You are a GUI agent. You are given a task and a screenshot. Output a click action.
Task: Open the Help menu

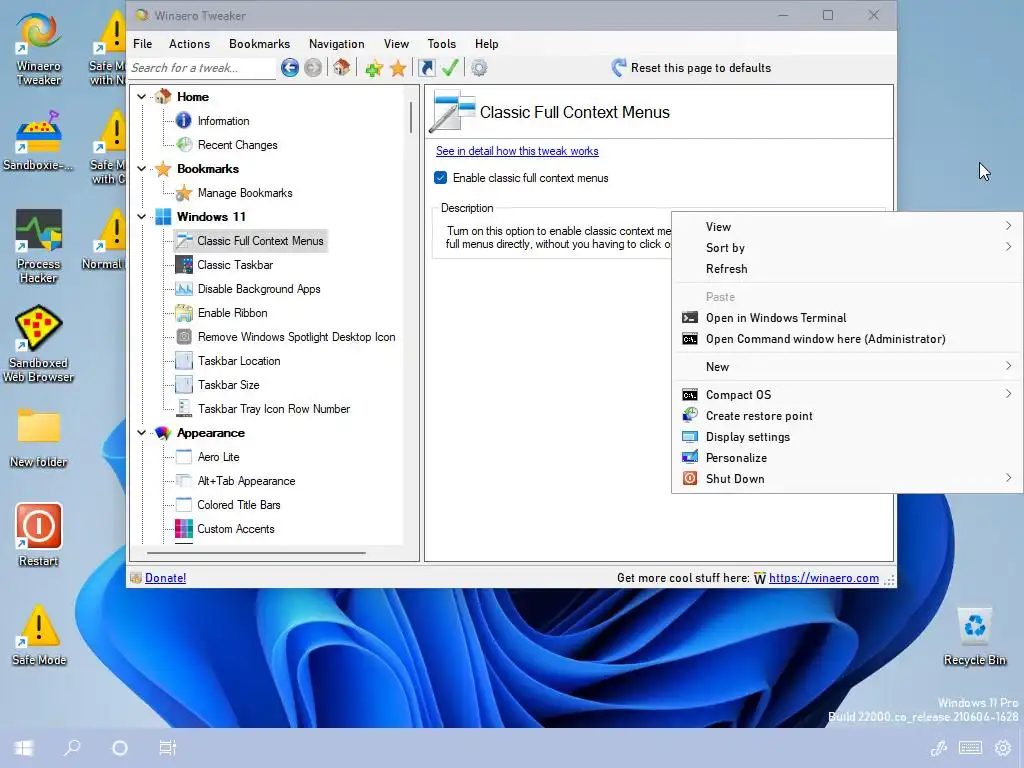[487, 44]
